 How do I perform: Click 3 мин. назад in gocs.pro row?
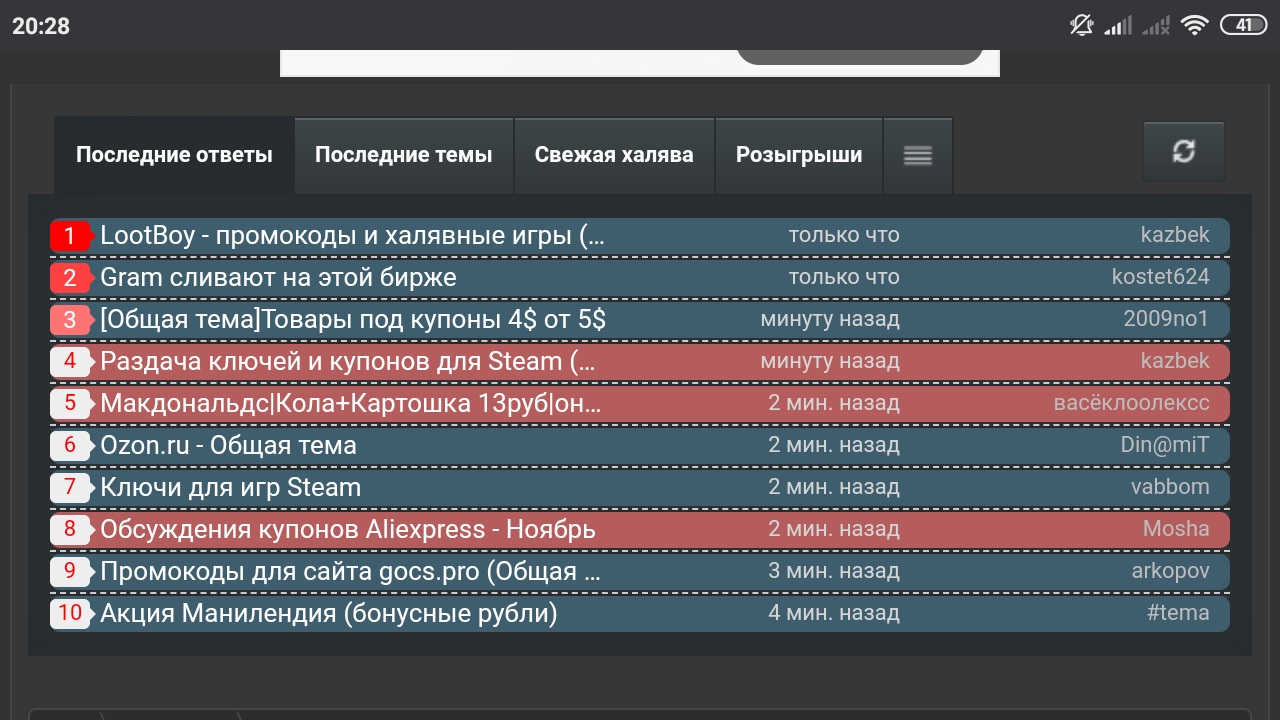pos(834,571)
